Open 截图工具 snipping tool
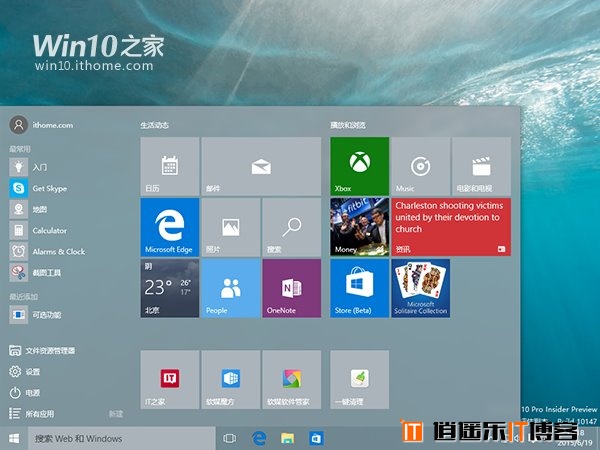 click(x=35, y=272)
